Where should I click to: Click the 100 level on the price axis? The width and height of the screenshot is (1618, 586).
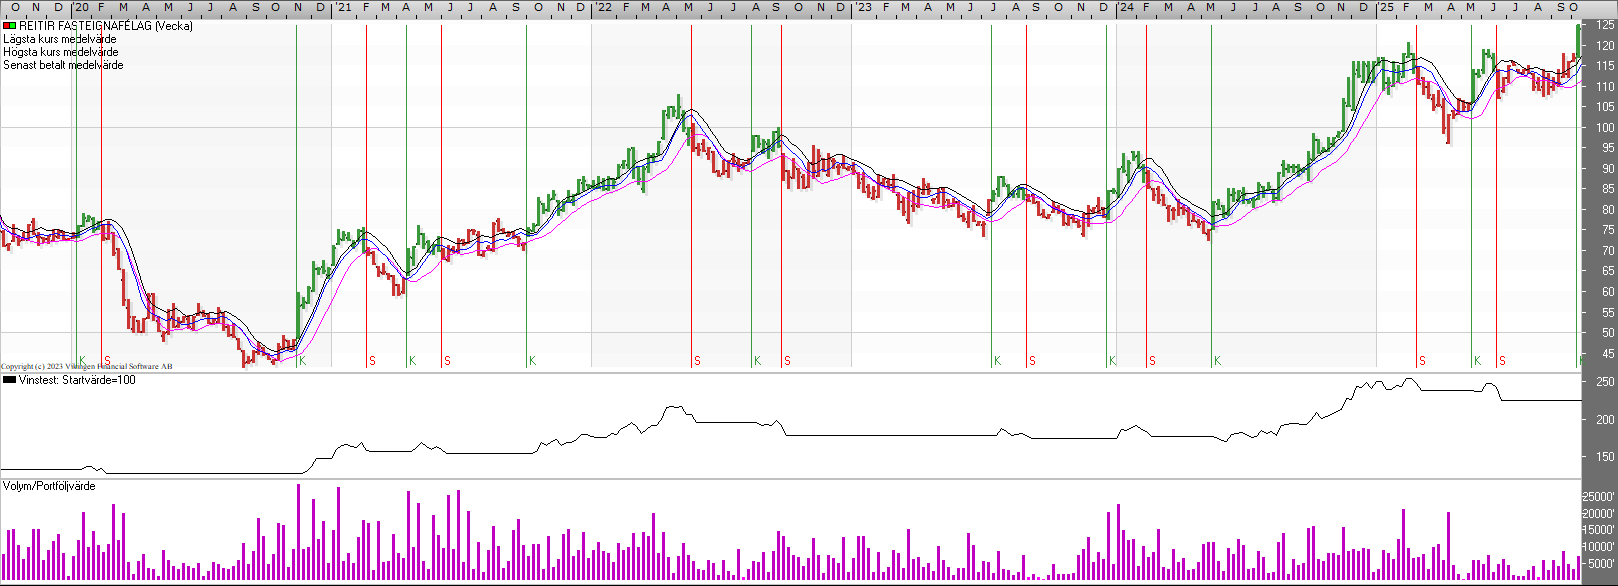1604,128
